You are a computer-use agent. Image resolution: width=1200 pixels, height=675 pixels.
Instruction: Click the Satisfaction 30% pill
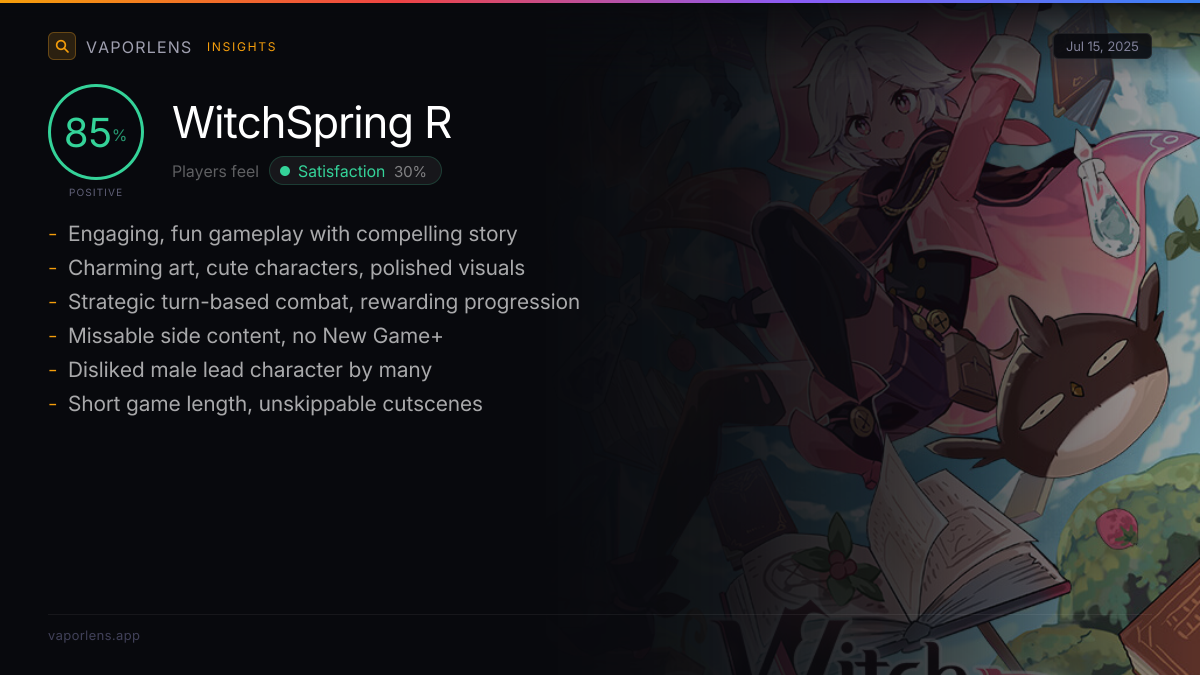pyautogui.click(x=355, y=171)
